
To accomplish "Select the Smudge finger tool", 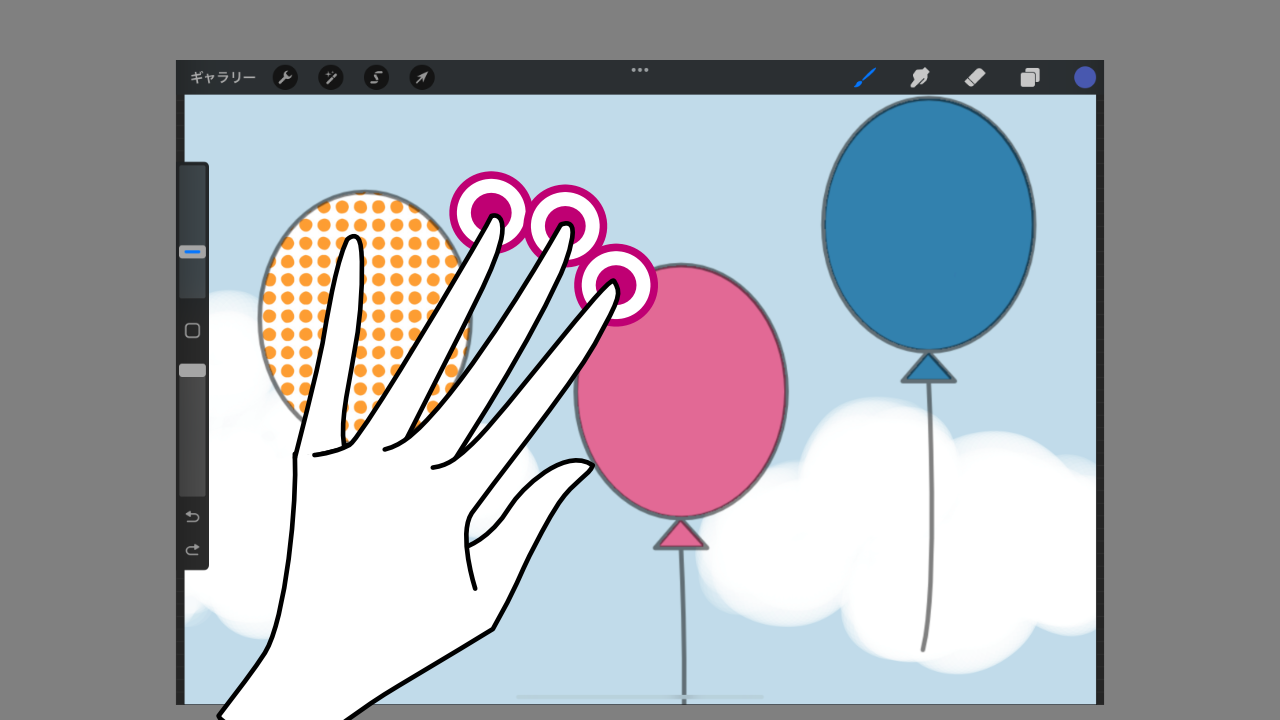I will (x=920, y=78).
